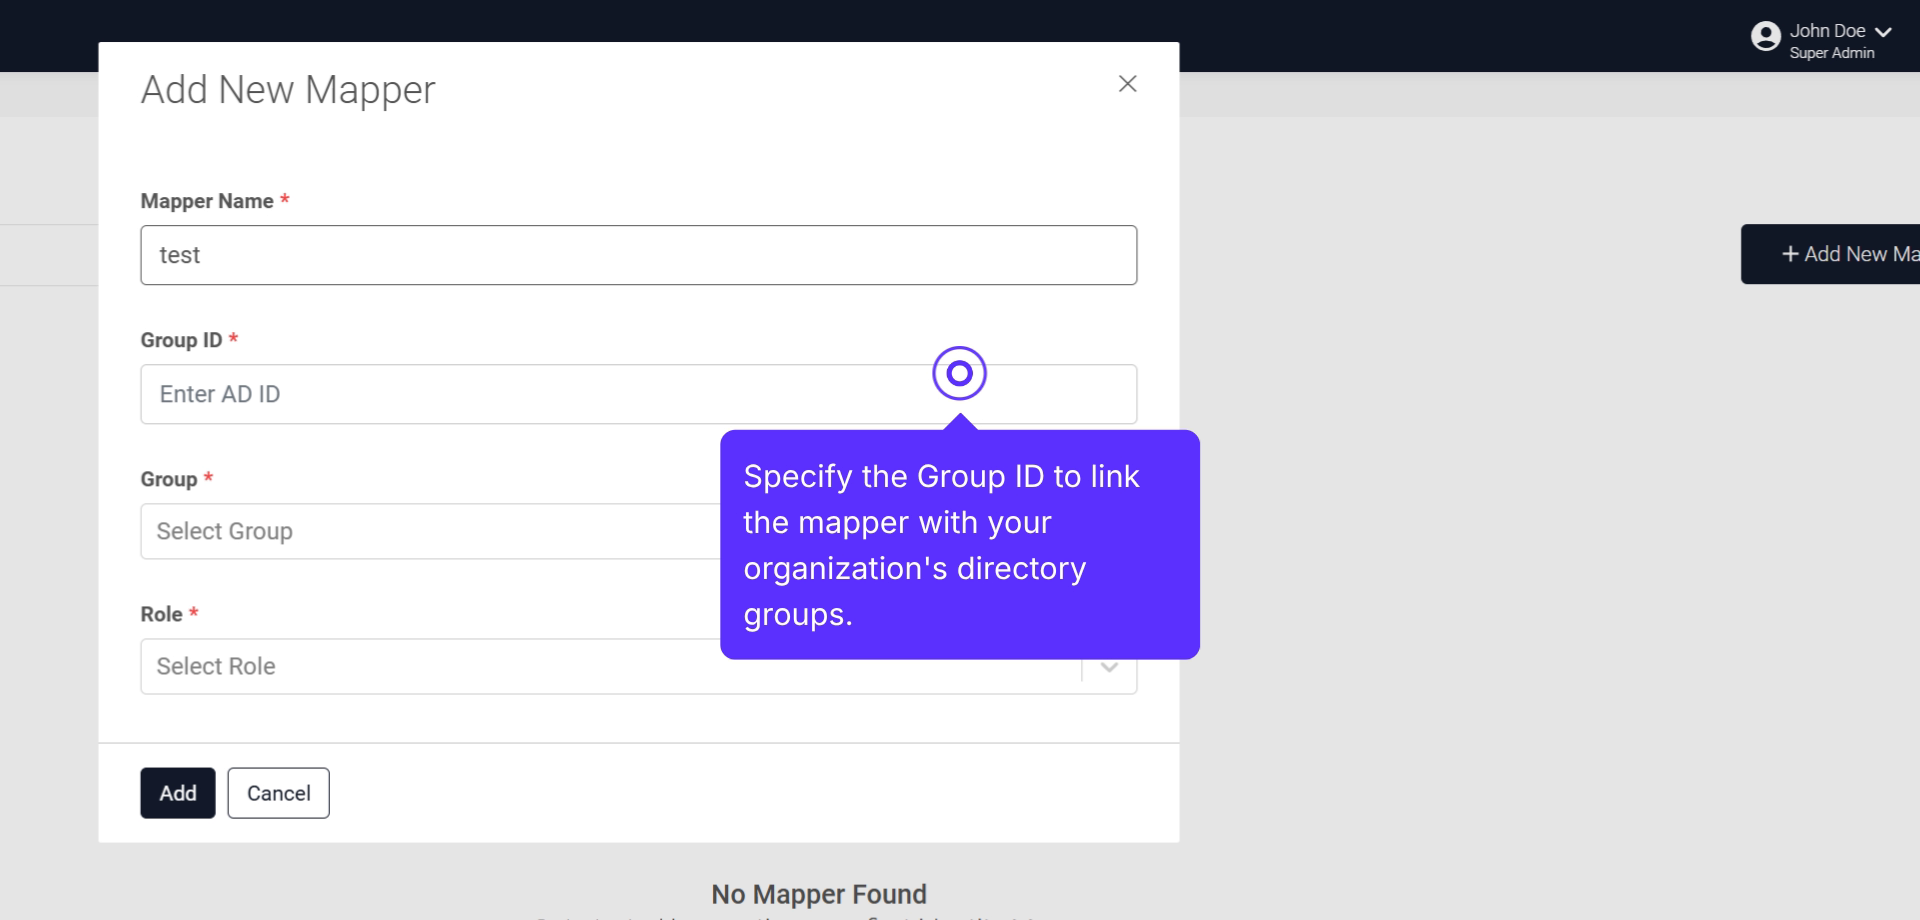Image resolution: width=1920 pixels, height=920 pixels.
Task: Click the No Mapper Found message
Action: coord(818,893)
